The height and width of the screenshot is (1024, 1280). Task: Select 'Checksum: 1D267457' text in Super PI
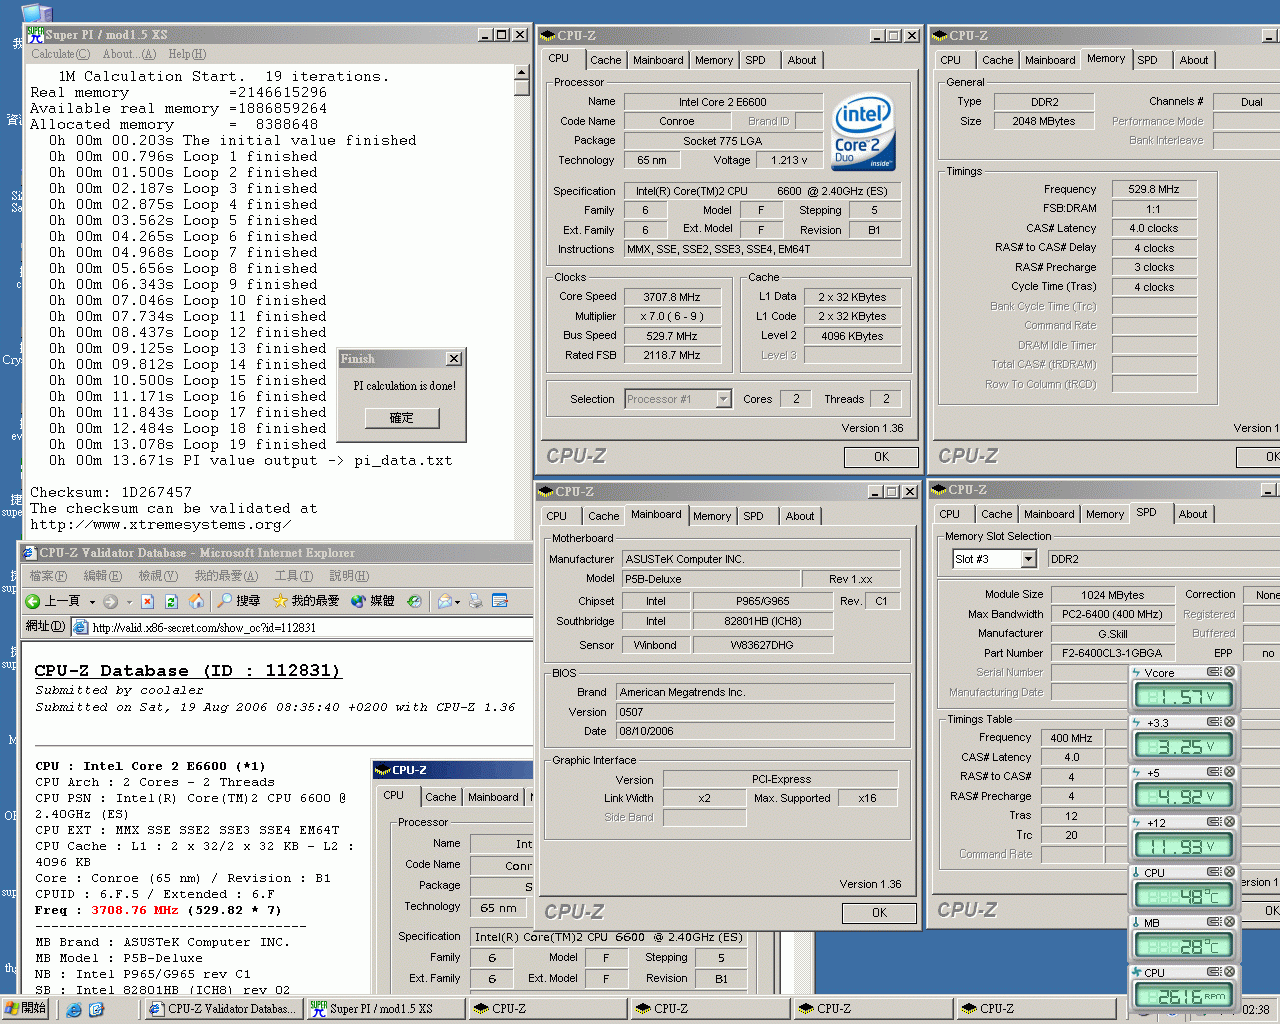[x=111, y=493]
